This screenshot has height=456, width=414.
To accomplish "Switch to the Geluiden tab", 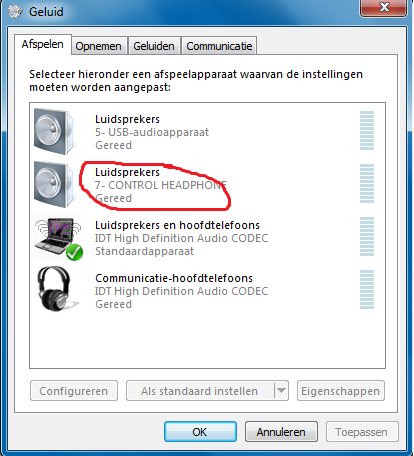I will [x=154, y=46].
